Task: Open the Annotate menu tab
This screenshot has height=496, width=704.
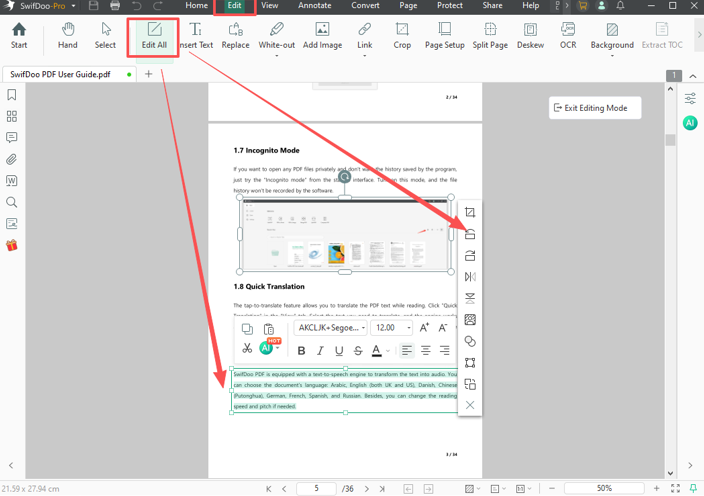Action: (x=314, y=6)
